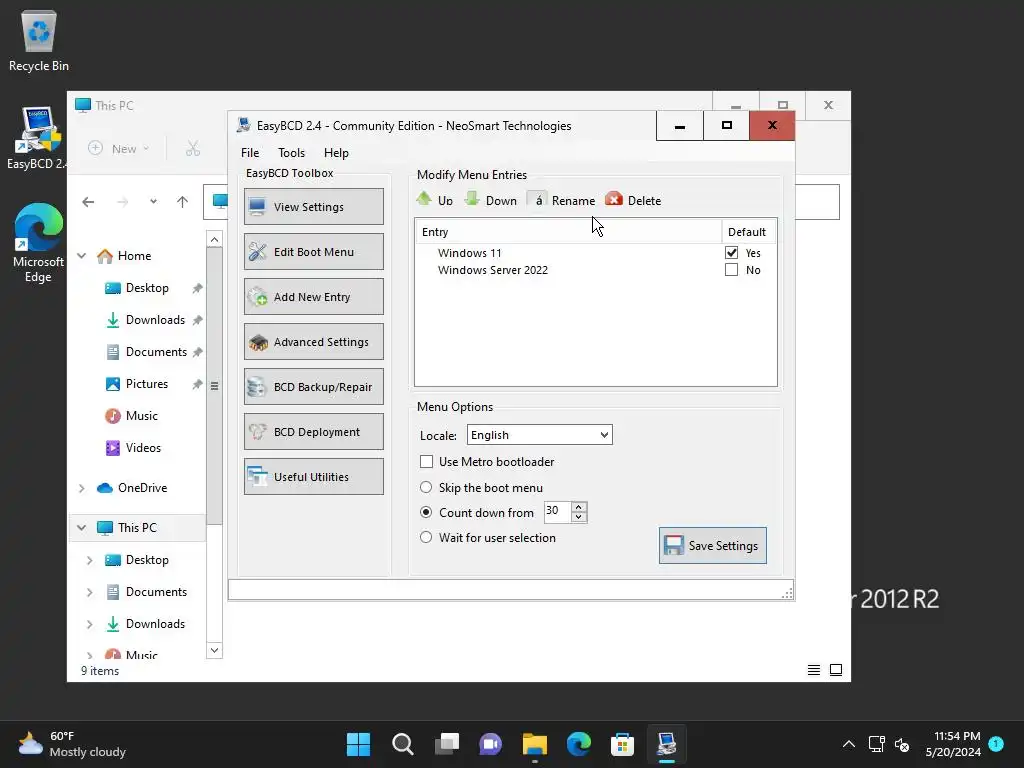Open the Locale dropdown

click(539, 435)
